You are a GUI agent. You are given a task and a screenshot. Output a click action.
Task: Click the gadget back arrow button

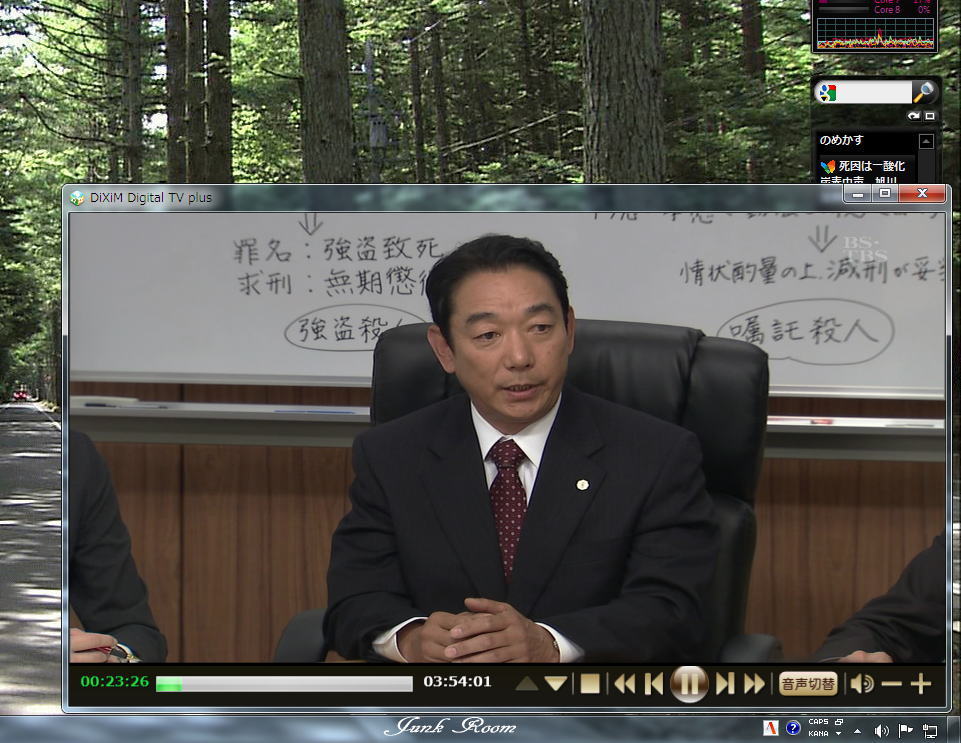(x=914, y=116)
